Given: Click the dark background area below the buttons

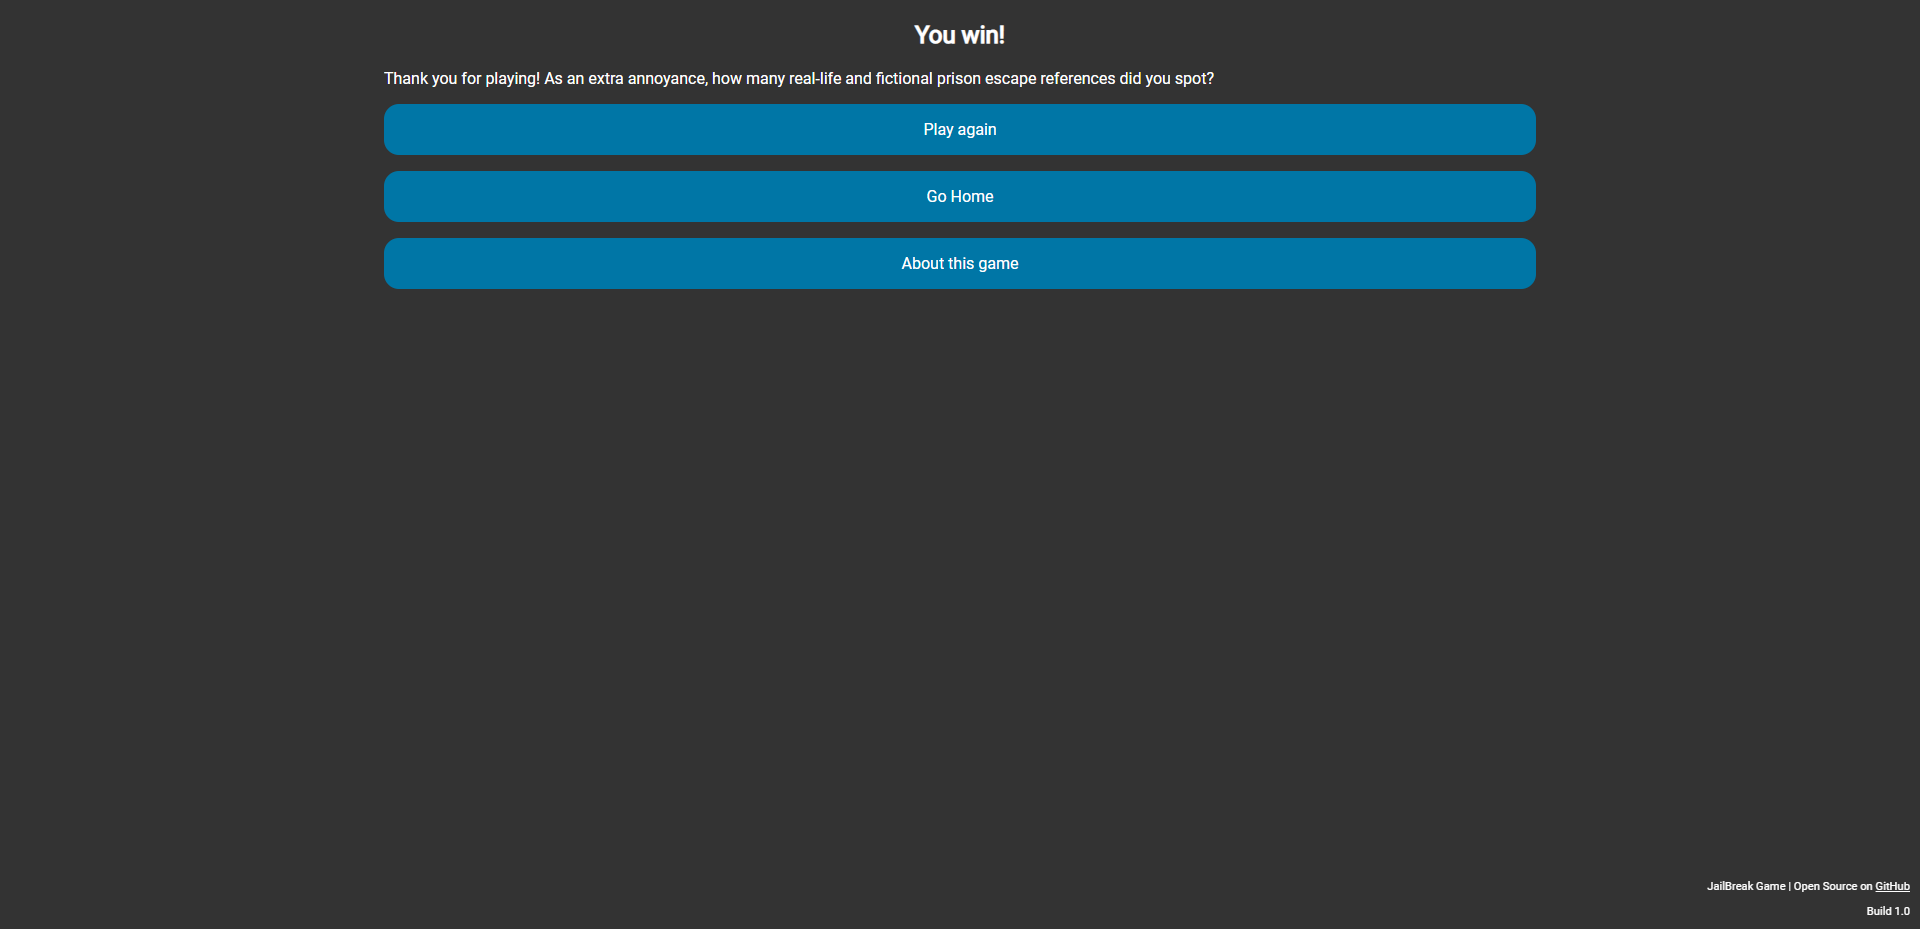Looking at the screenshot, I should click(960, 550).
